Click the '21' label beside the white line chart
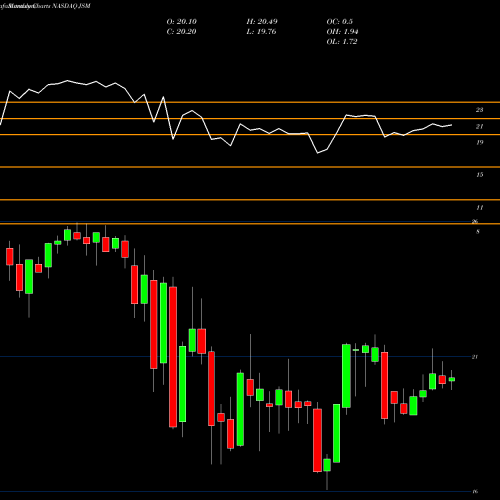Image resolution: width=500 pixels, height=500 pixels. point(479,126)
